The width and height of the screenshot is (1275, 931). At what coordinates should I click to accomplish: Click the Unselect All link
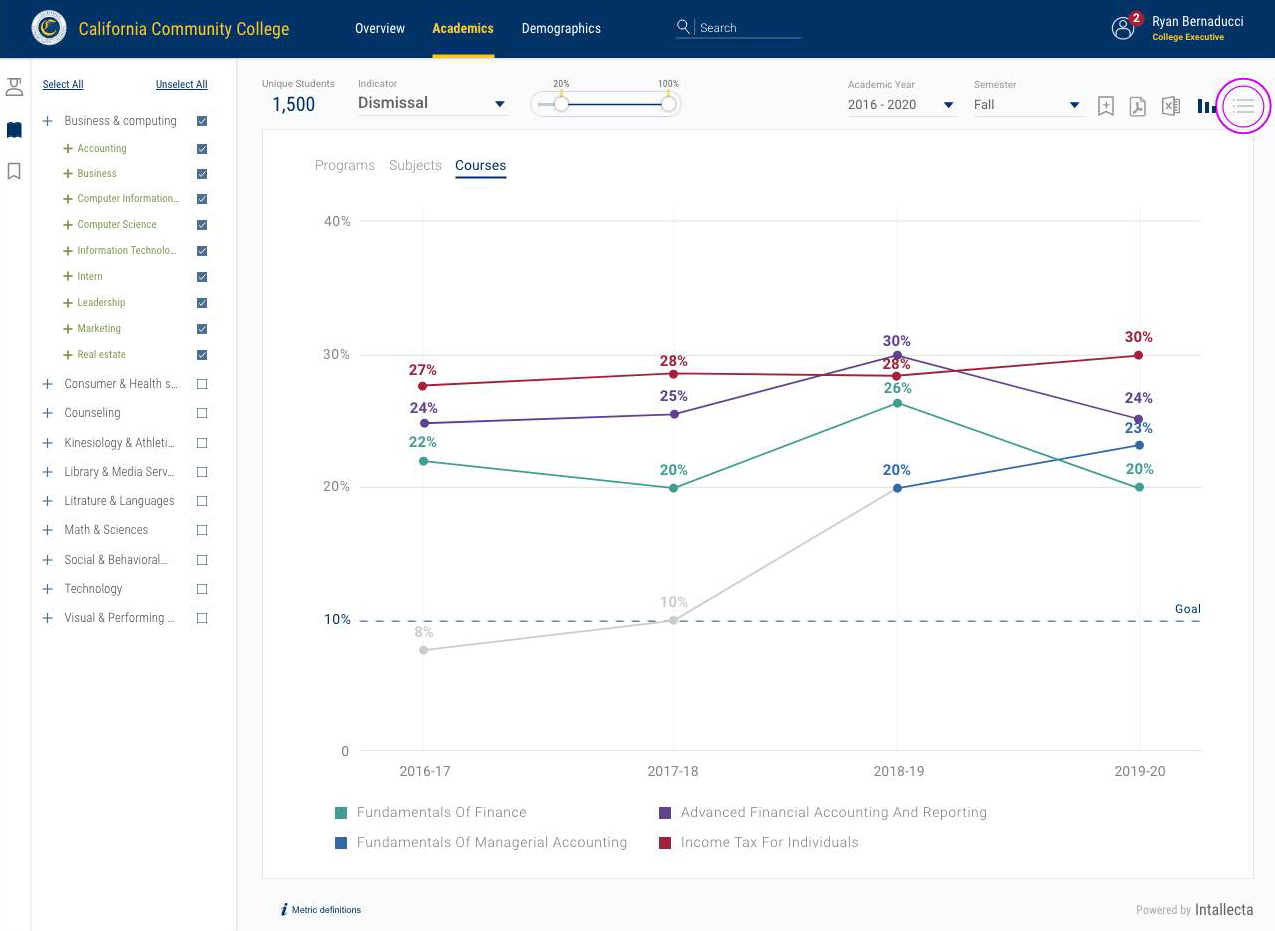coord(182,84)
